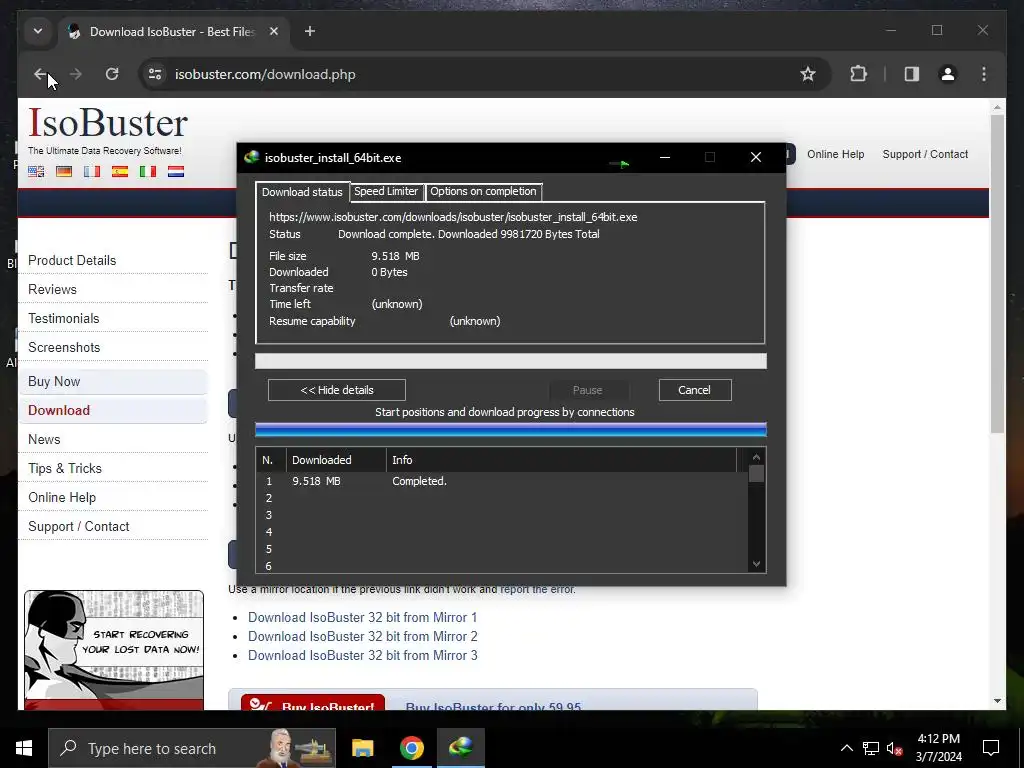Click the taskbar search box

pos(192,748)
